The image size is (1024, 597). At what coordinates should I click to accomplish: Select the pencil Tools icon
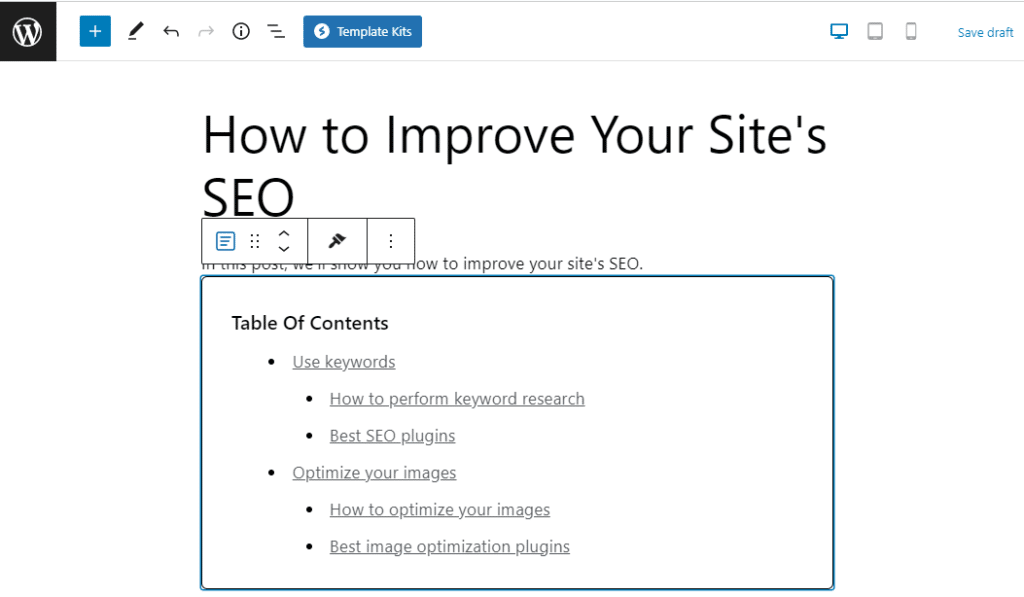click(135, 31)
